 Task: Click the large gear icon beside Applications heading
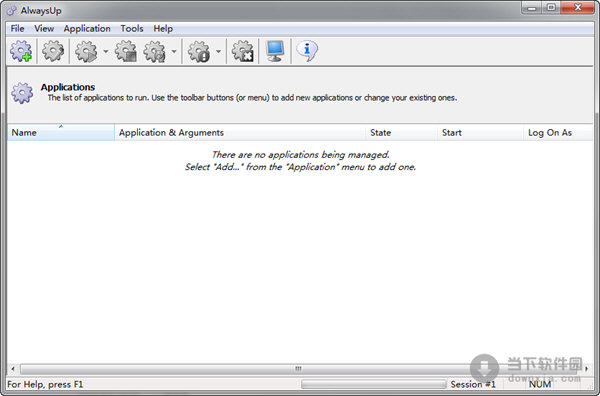tap(22, 93)
